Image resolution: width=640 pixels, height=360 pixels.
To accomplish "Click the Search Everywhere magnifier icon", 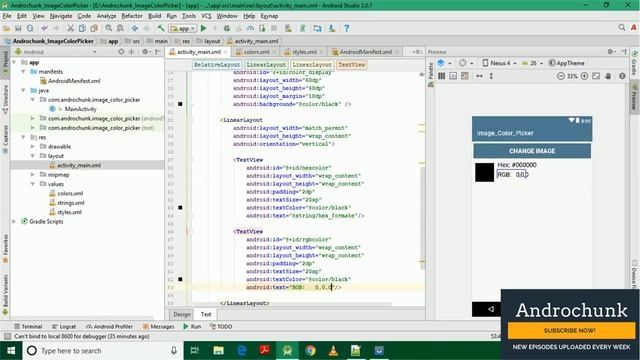I will pos(621,28).
